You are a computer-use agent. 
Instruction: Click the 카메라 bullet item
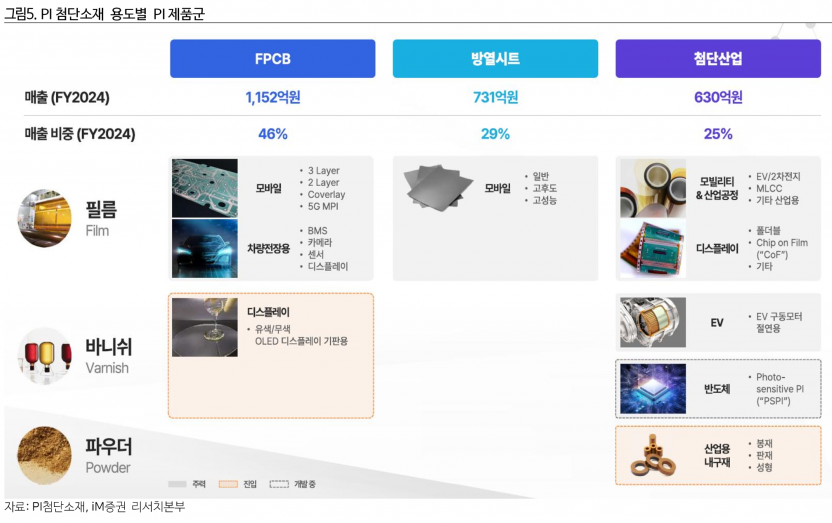(320, 242)
